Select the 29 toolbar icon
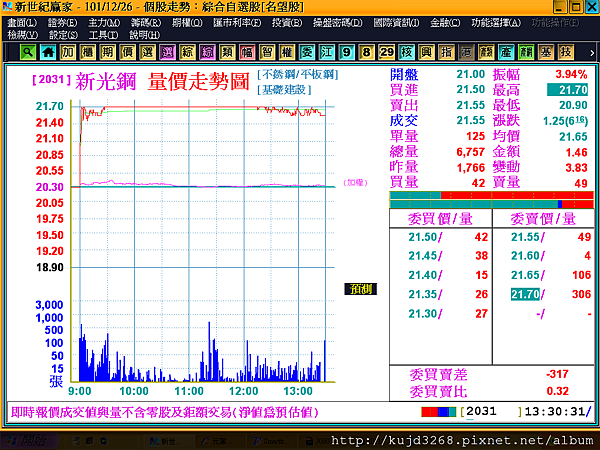 [386, 52]
